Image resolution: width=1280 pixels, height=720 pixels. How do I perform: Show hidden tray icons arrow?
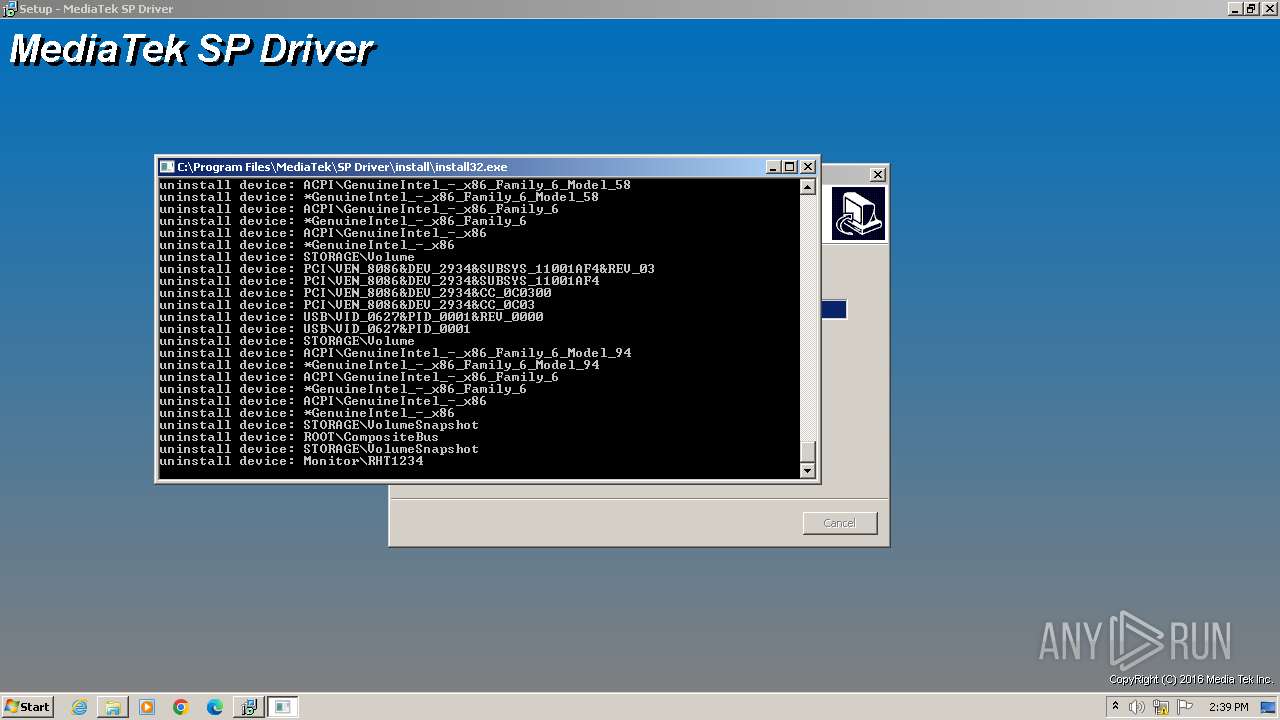click(x=1115, y=707)
